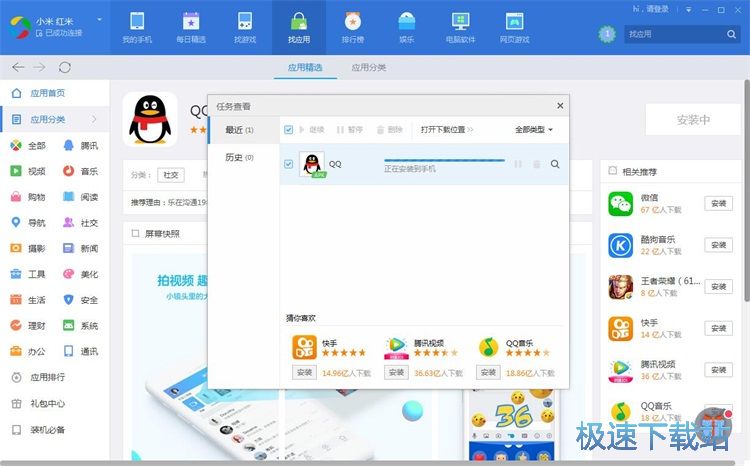Screen dimensions: 750x466
Task: Search the QQ task with magnifier icon
Action: [x=555, y=164]
